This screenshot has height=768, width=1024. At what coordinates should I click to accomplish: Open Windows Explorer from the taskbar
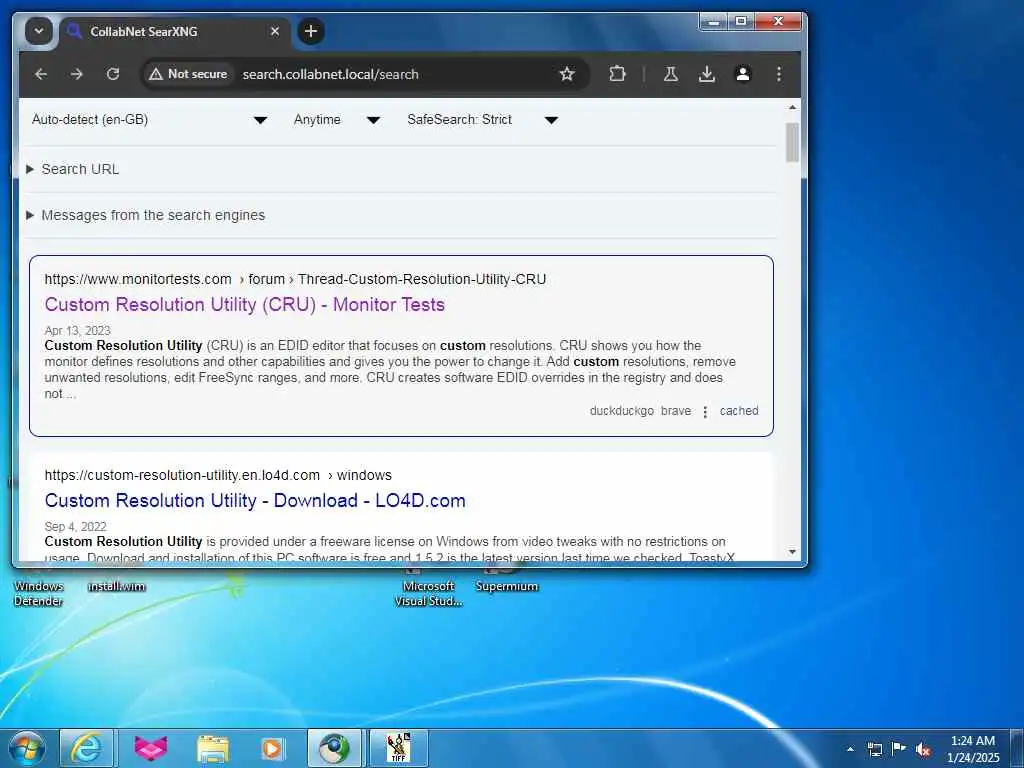click(213, 748)
